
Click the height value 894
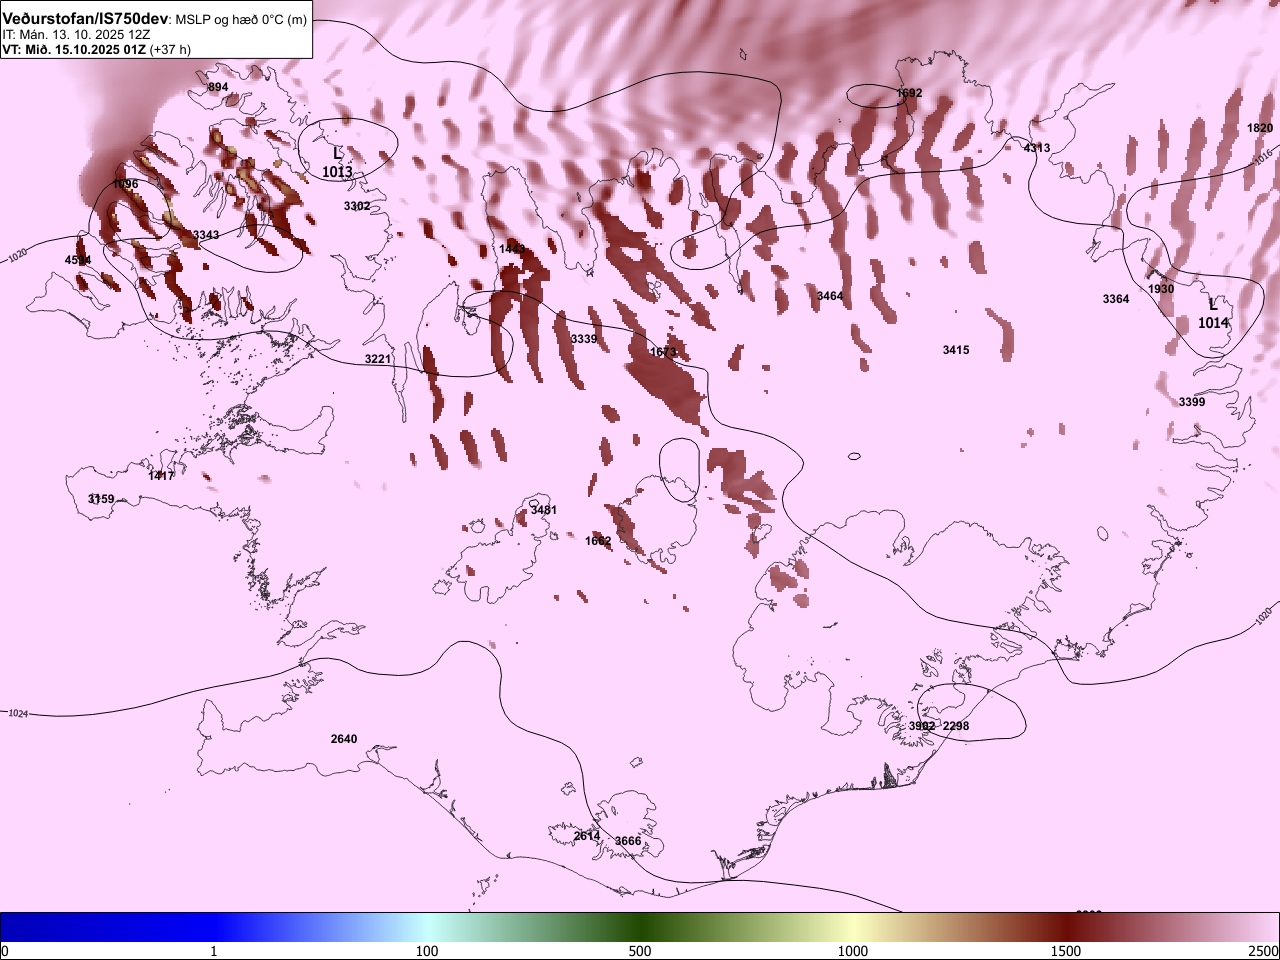[x=218, y=88]
